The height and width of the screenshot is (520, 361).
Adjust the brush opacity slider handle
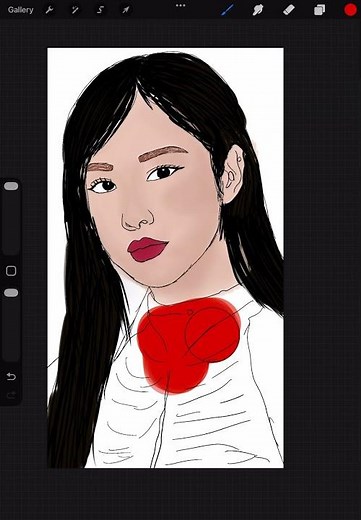click(11, 293)
